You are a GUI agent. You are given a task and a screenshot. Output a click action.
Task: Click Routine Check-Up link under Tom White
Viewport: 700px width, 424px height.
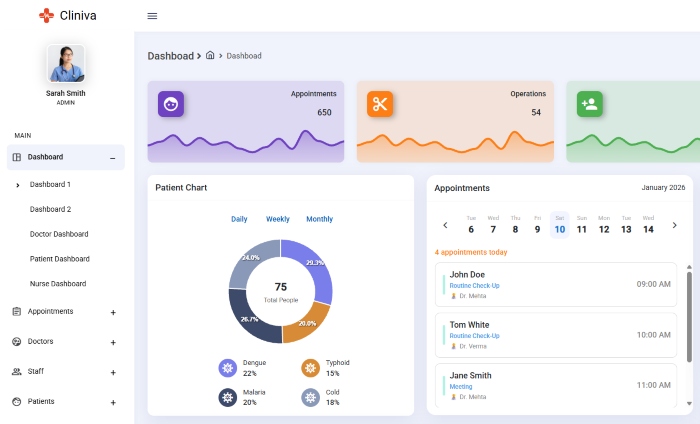pyautogui.click(x=474, y=336)
